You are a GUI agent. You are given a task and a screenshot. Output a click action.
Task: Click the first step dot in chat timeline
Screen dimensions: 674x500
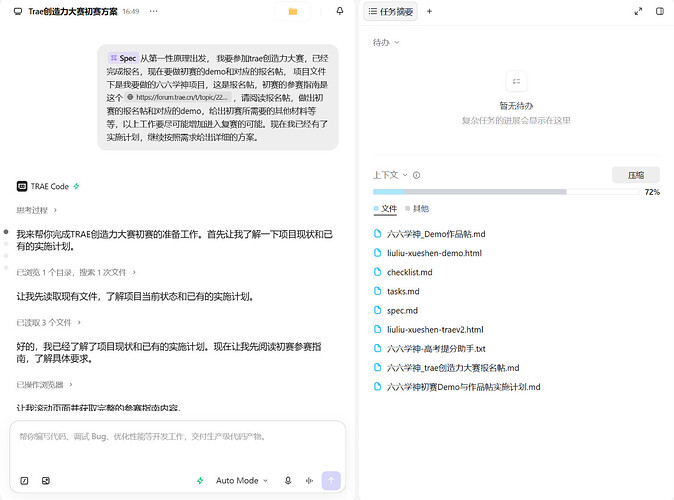[x=6, y=232]
